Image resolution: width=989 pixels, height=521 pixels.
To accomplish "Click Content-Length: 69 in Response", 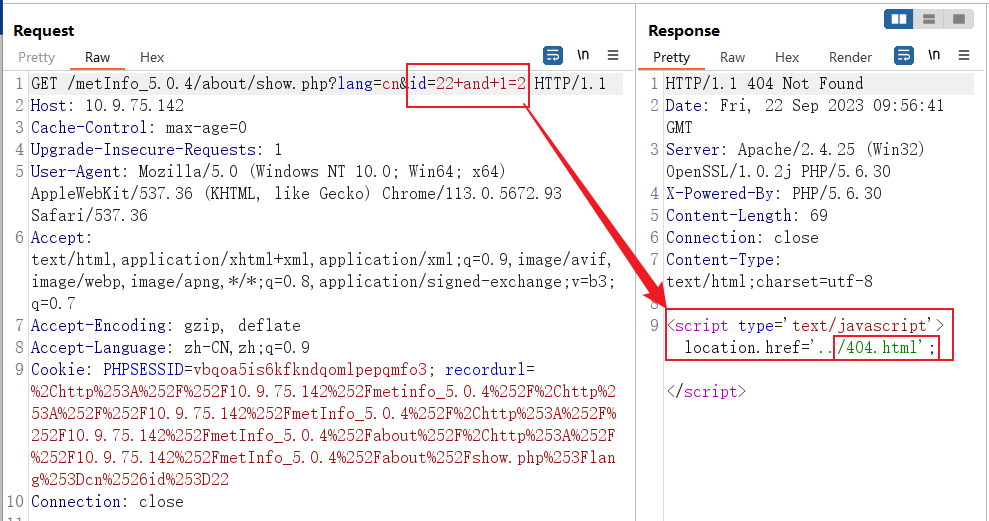I will tap(747, 216).
